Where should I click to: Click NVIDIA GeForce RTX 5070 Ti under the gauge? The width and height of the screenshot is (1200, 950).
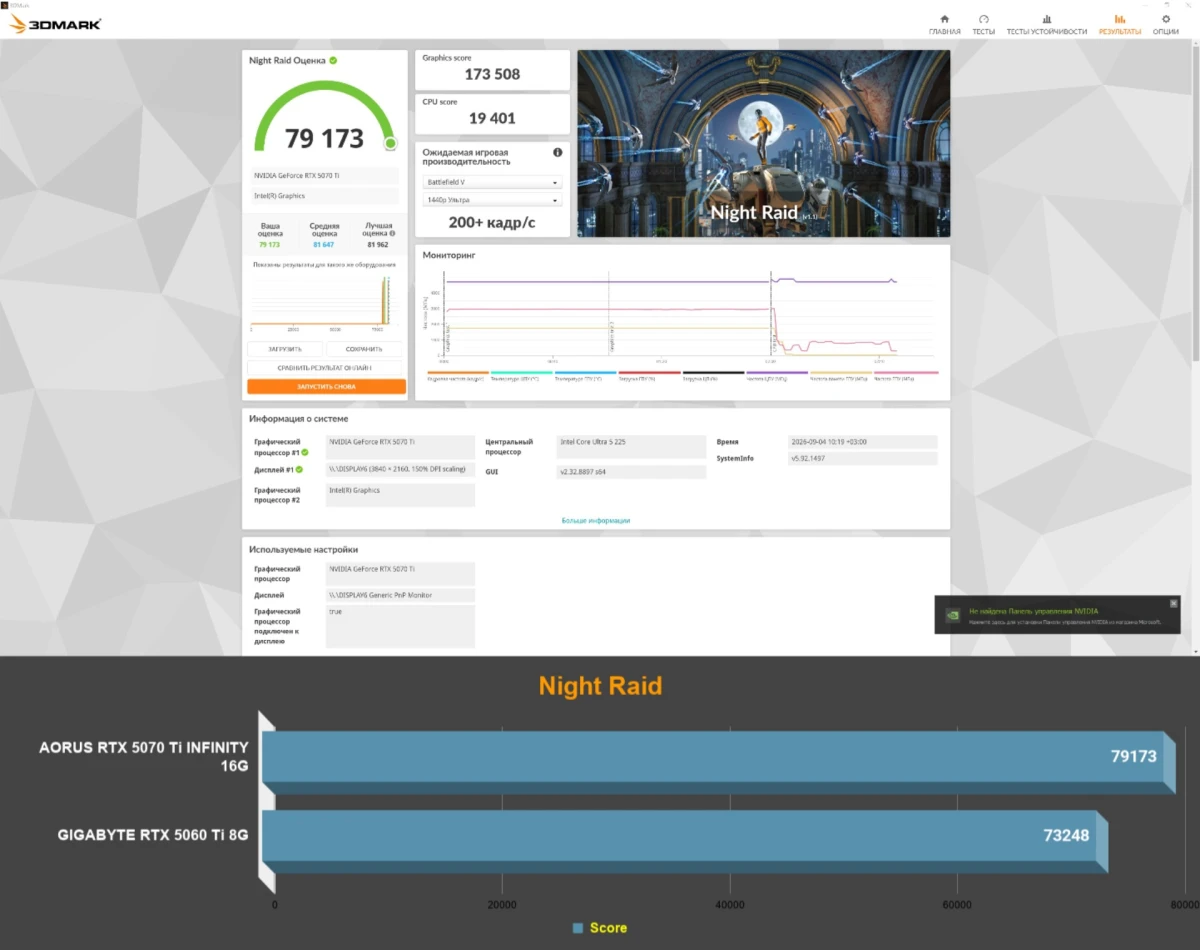325,176
